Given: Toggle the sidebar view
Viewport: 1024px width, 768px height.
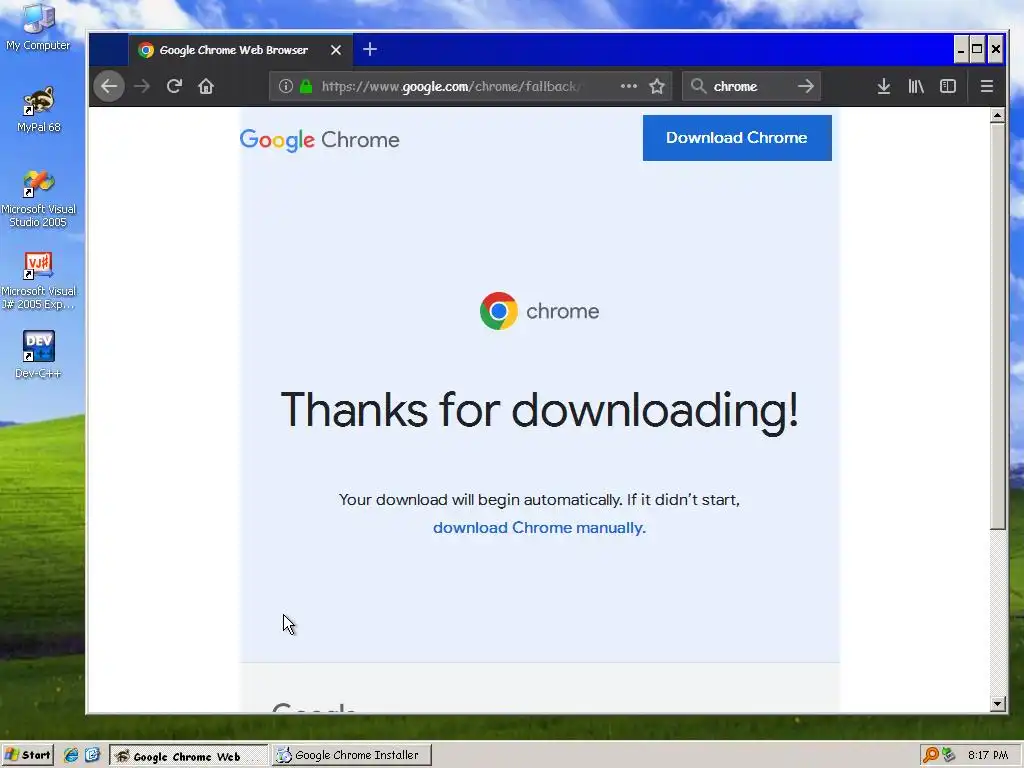Looking at the screenshot, I should click(x=948, y=86).
